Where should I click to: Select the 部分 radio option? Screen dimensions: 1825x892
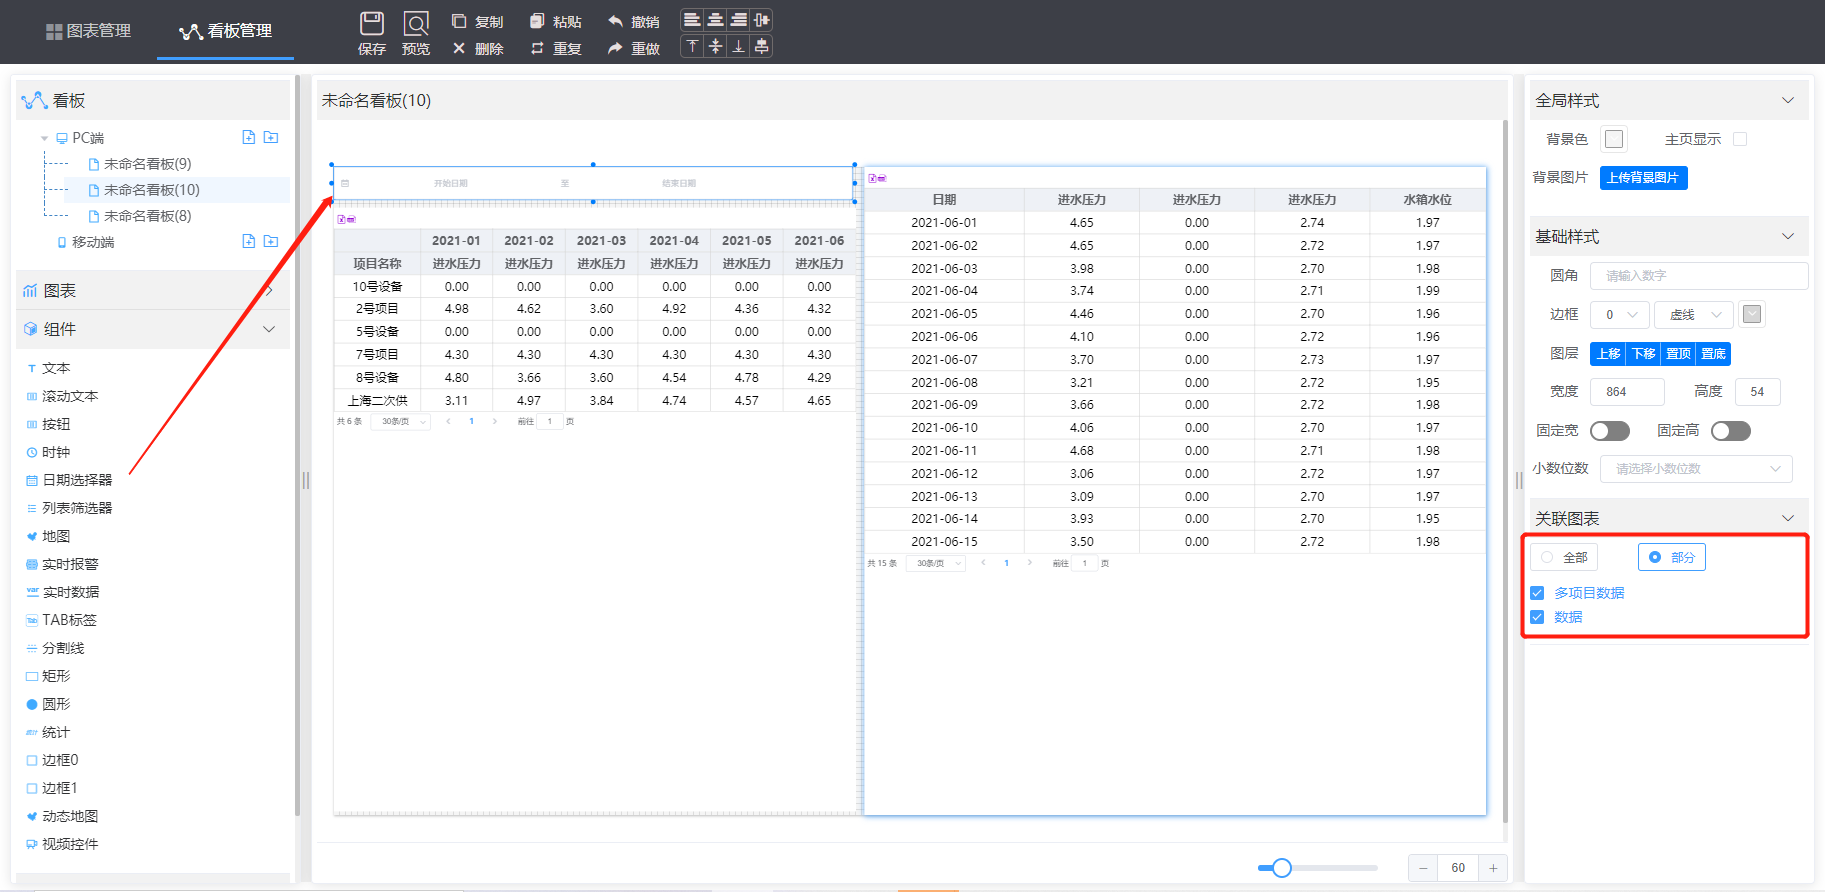(1672, 557)
